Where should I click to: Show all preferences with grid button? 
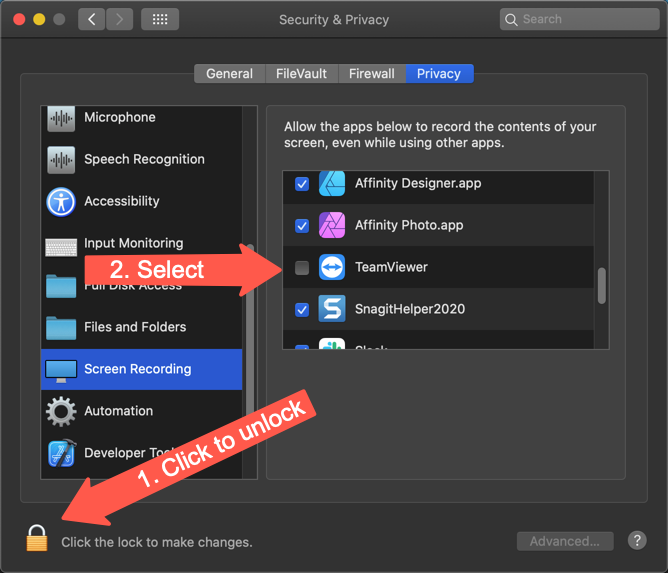coord(160,19)
